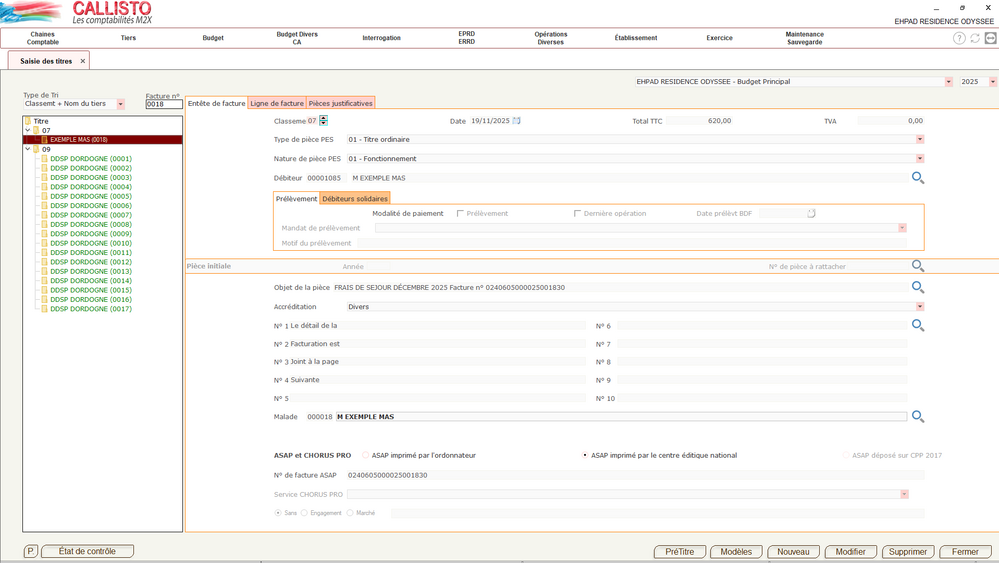Click the Modifier button
The width and height of the screenshot is (999, 563).
(x=850, y=552)
